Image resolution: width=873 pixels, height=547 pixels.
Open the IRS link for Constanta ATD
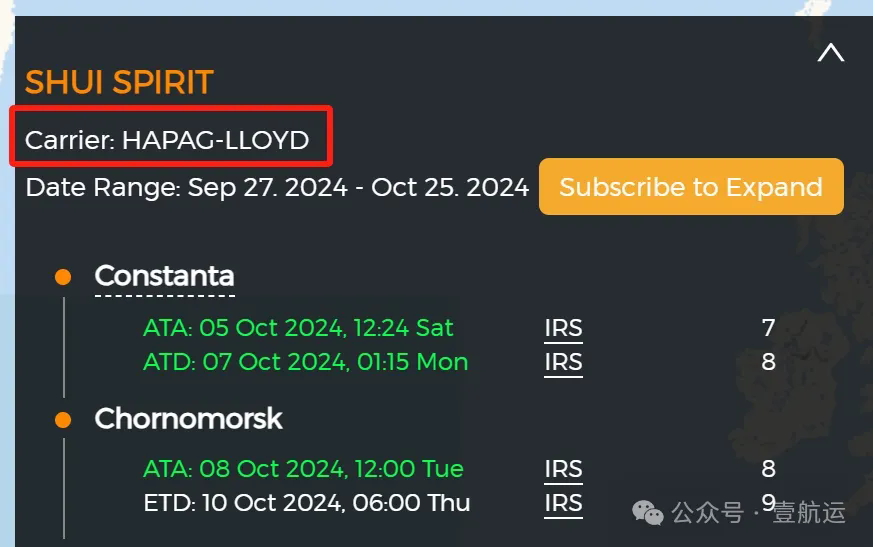[563, 363]
